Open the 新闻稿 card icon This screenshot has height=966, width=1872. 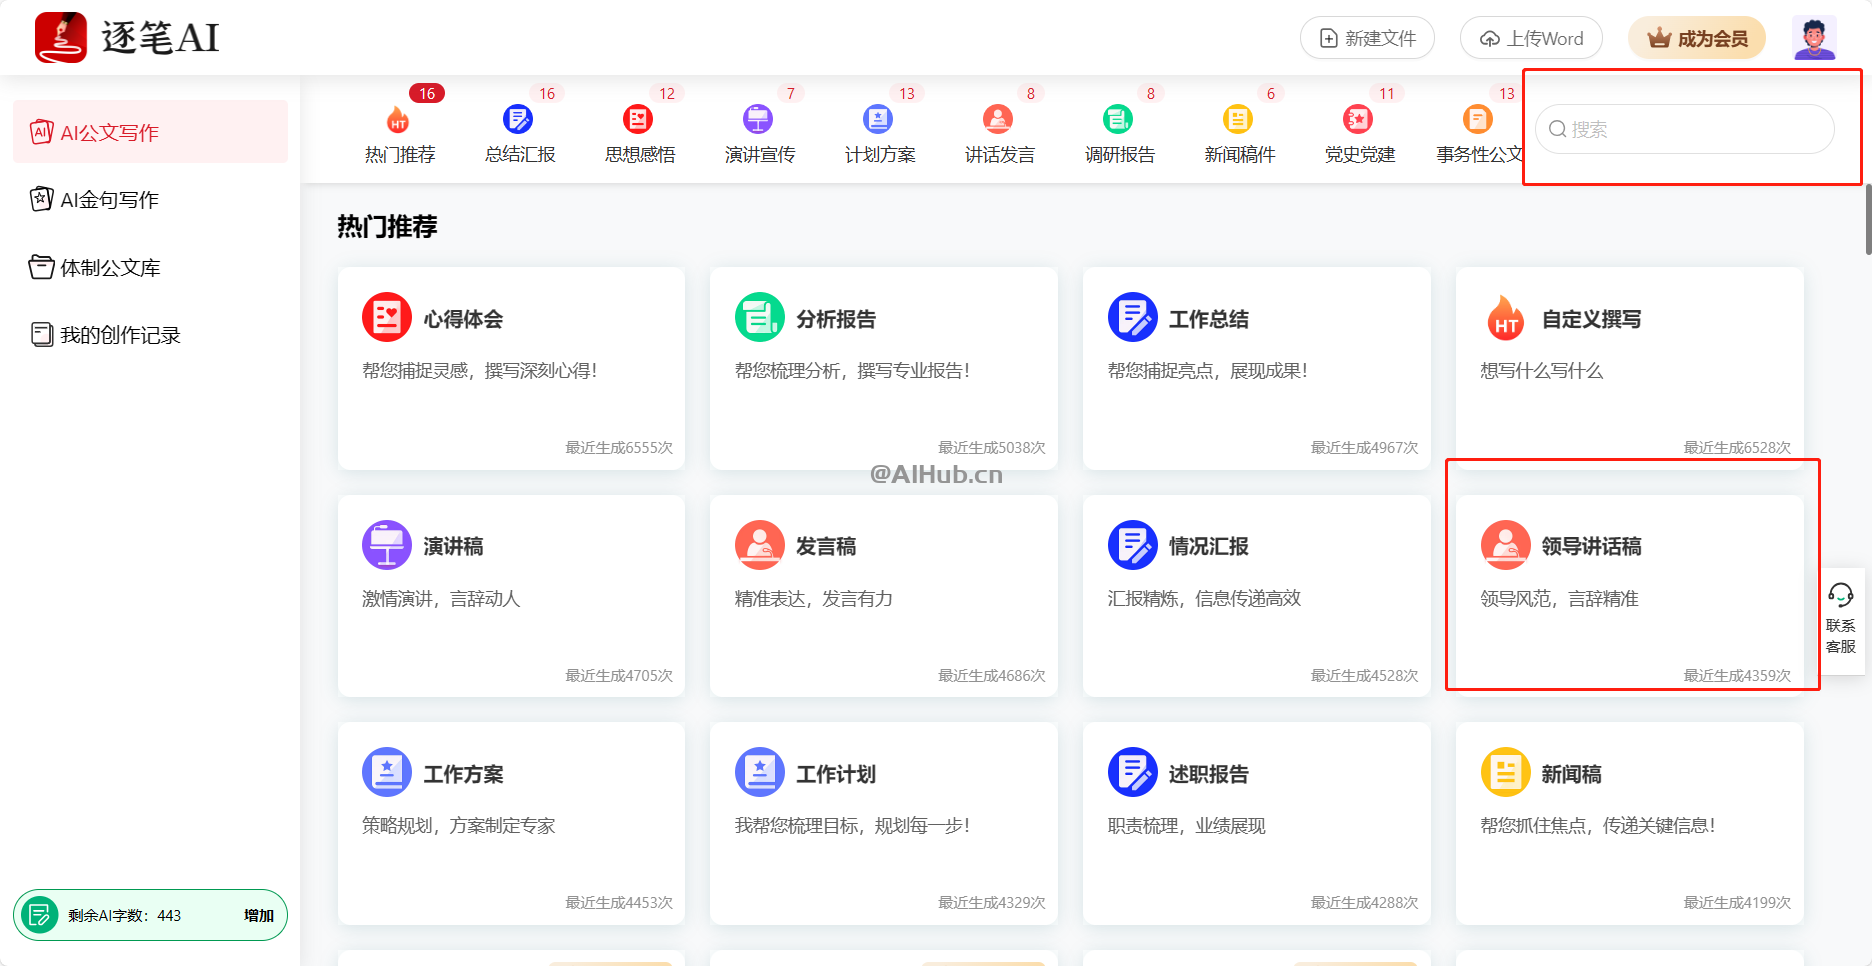1506,772
